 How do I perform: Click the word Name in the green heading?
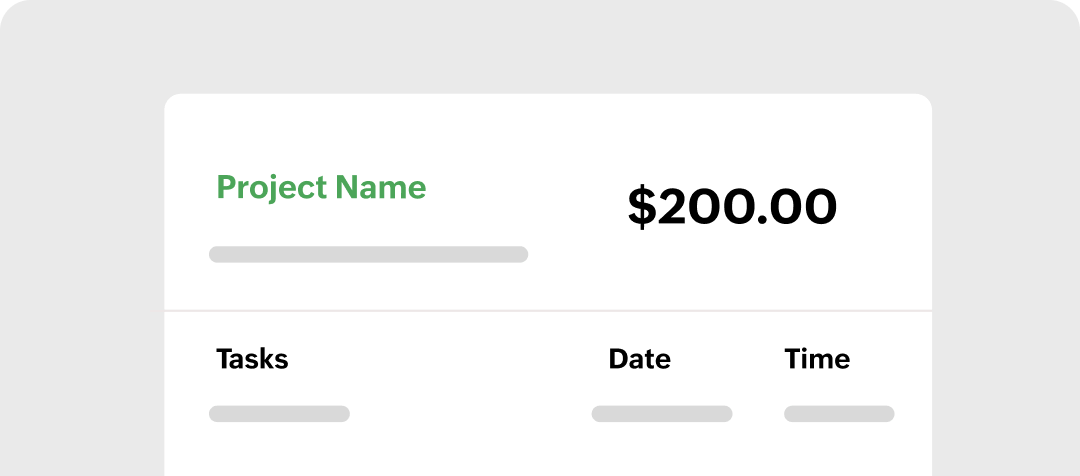tap(381, 187)
